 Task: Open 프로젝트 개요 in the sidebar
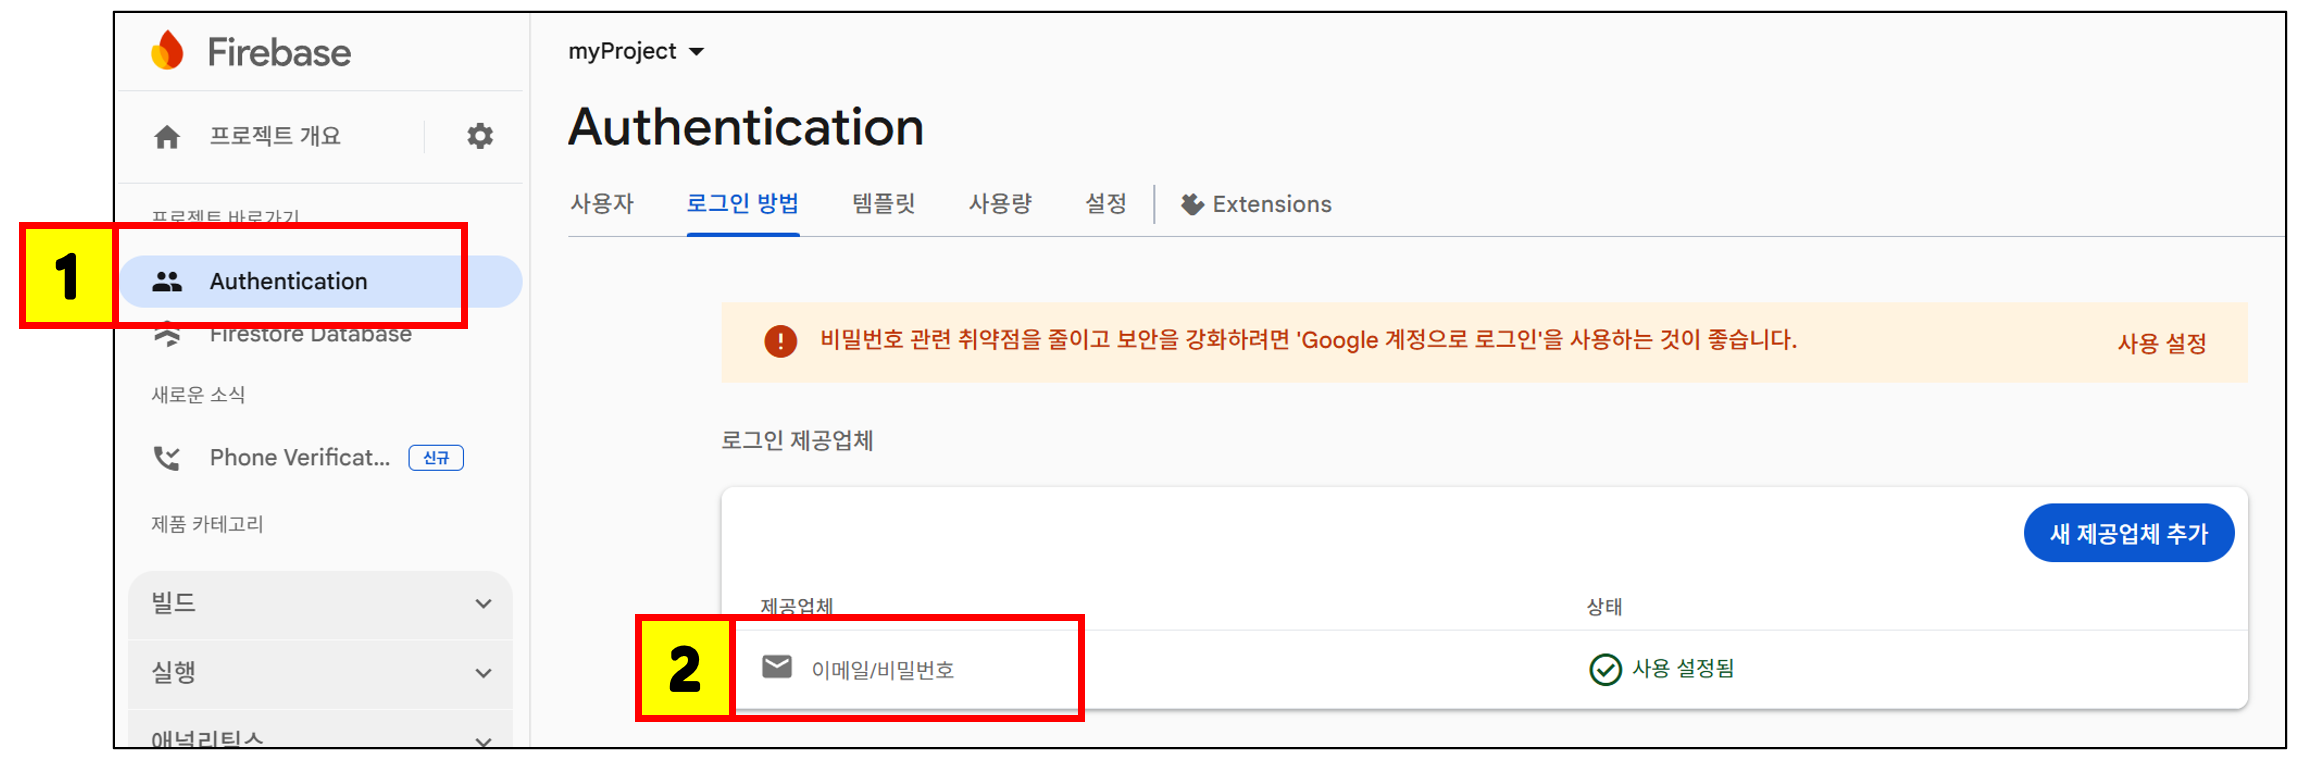[275, 136]
